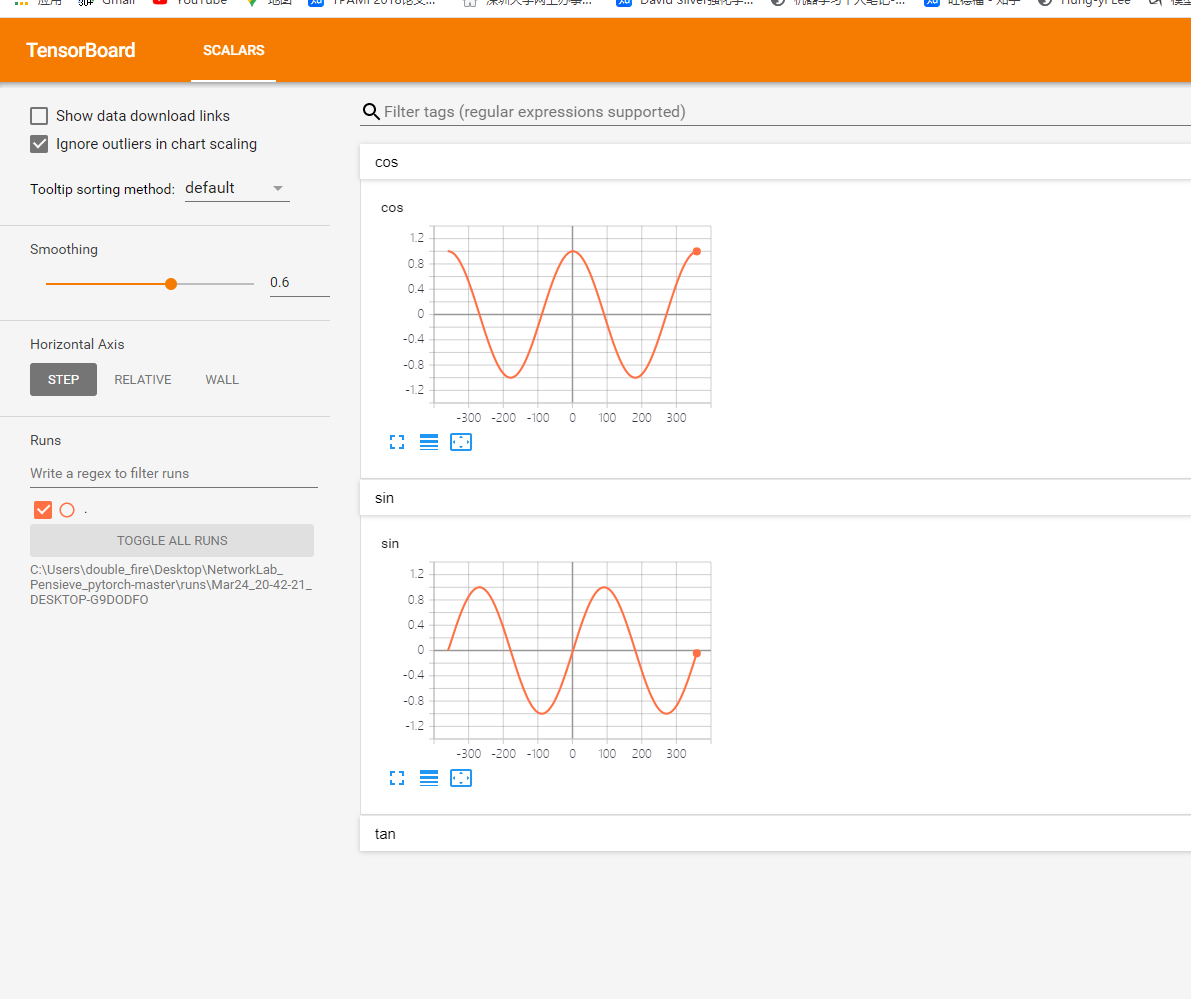1191x999 pixels.
Task: Disable Ignore outliers in chart scaling
Action: (x=38, y=143)
